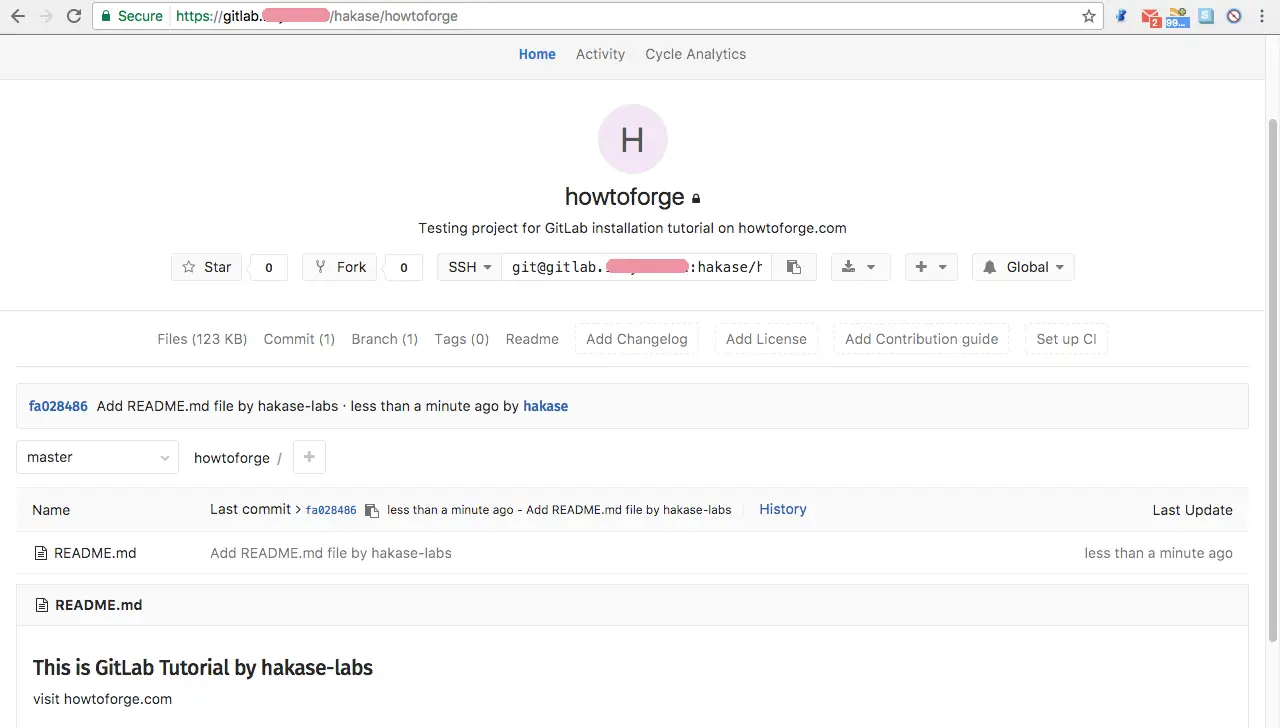Star the howtoforge project
The image size is (1280, 728).
point(207,267)
